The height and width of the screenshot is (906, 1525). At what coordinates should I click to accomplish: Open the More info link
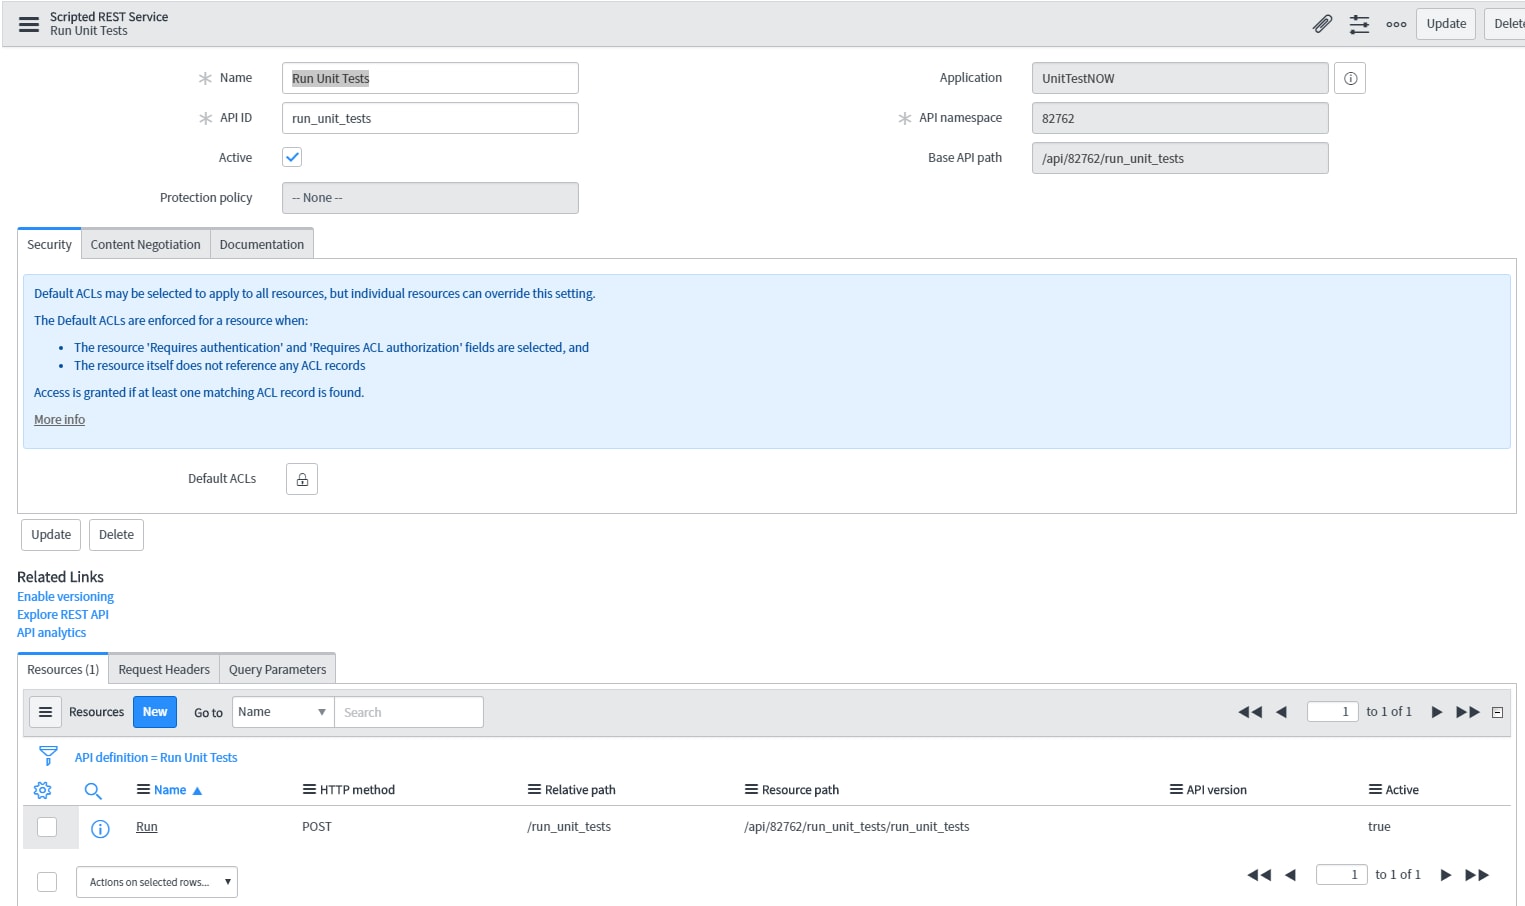(x=59, y=420)
